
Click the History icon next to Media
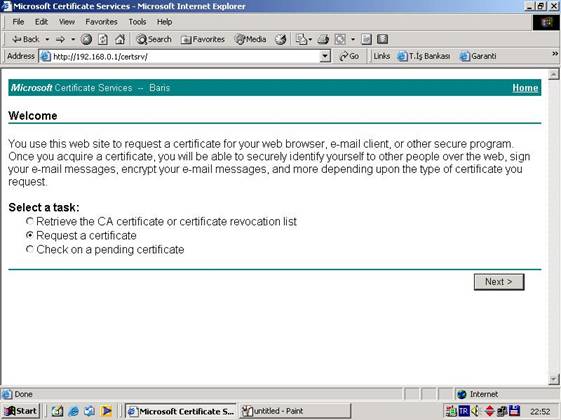click(x=280, y=39)
